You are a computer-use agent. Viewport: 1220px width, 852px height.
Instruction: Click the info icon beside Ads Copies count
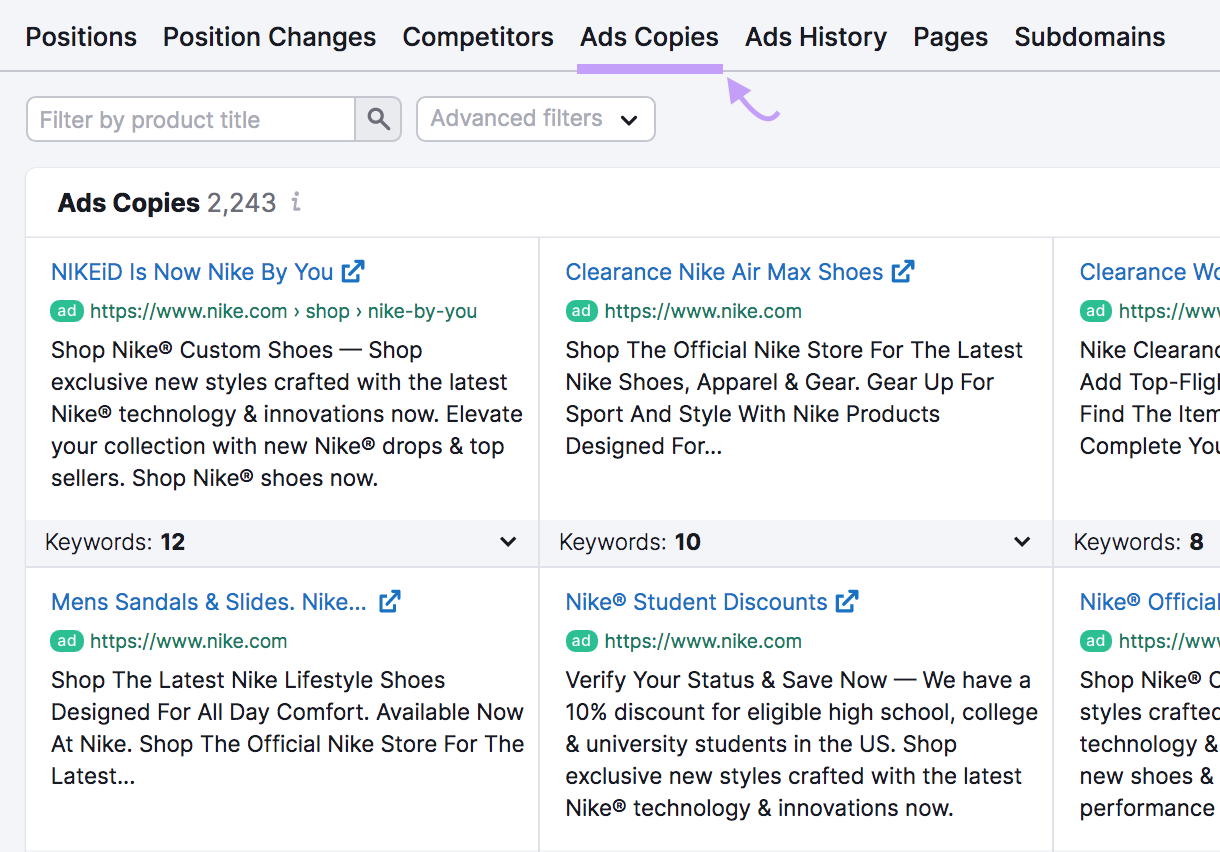coord(295,202)
